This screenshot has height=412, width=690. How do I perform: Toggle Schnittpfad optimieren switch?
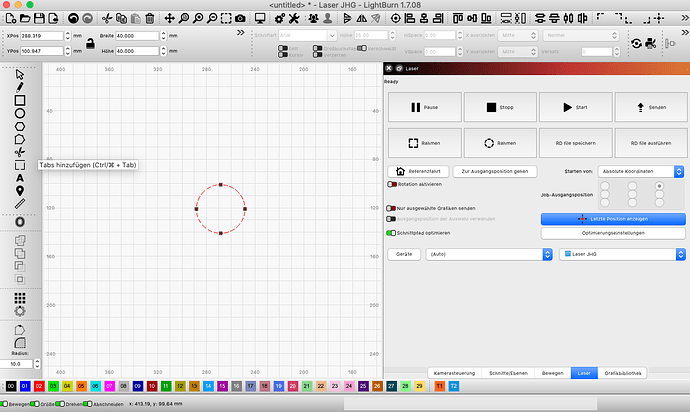(x=391, y=233)
